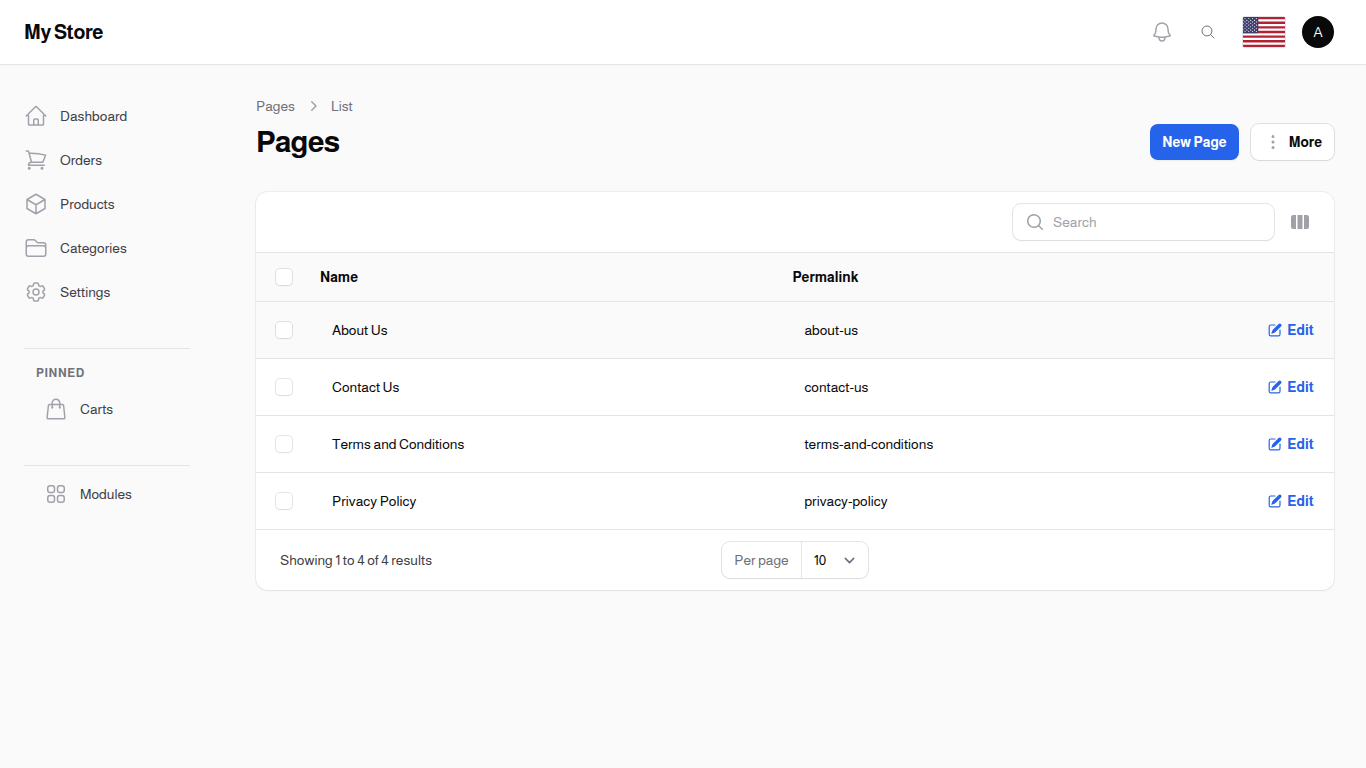Open notifications with the bell icon

pyautogui.click(x=1162, y=31)
